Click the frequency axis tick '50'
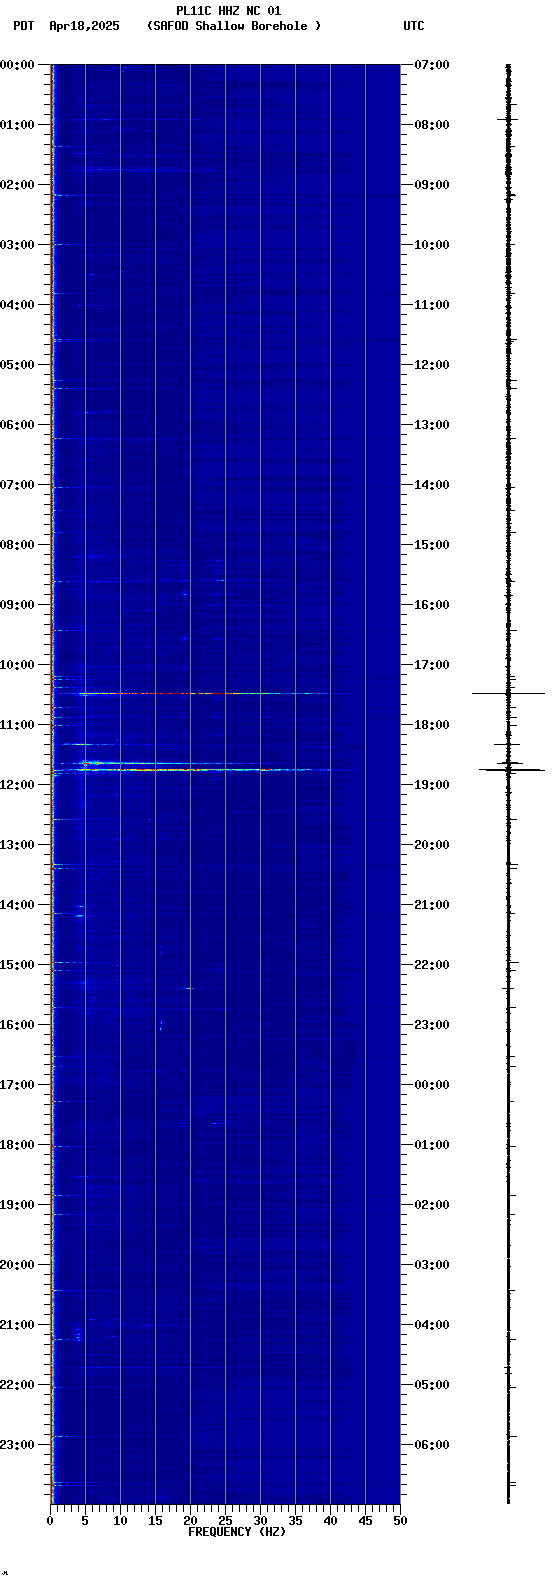552x1584 pixels. point(400,1521)
